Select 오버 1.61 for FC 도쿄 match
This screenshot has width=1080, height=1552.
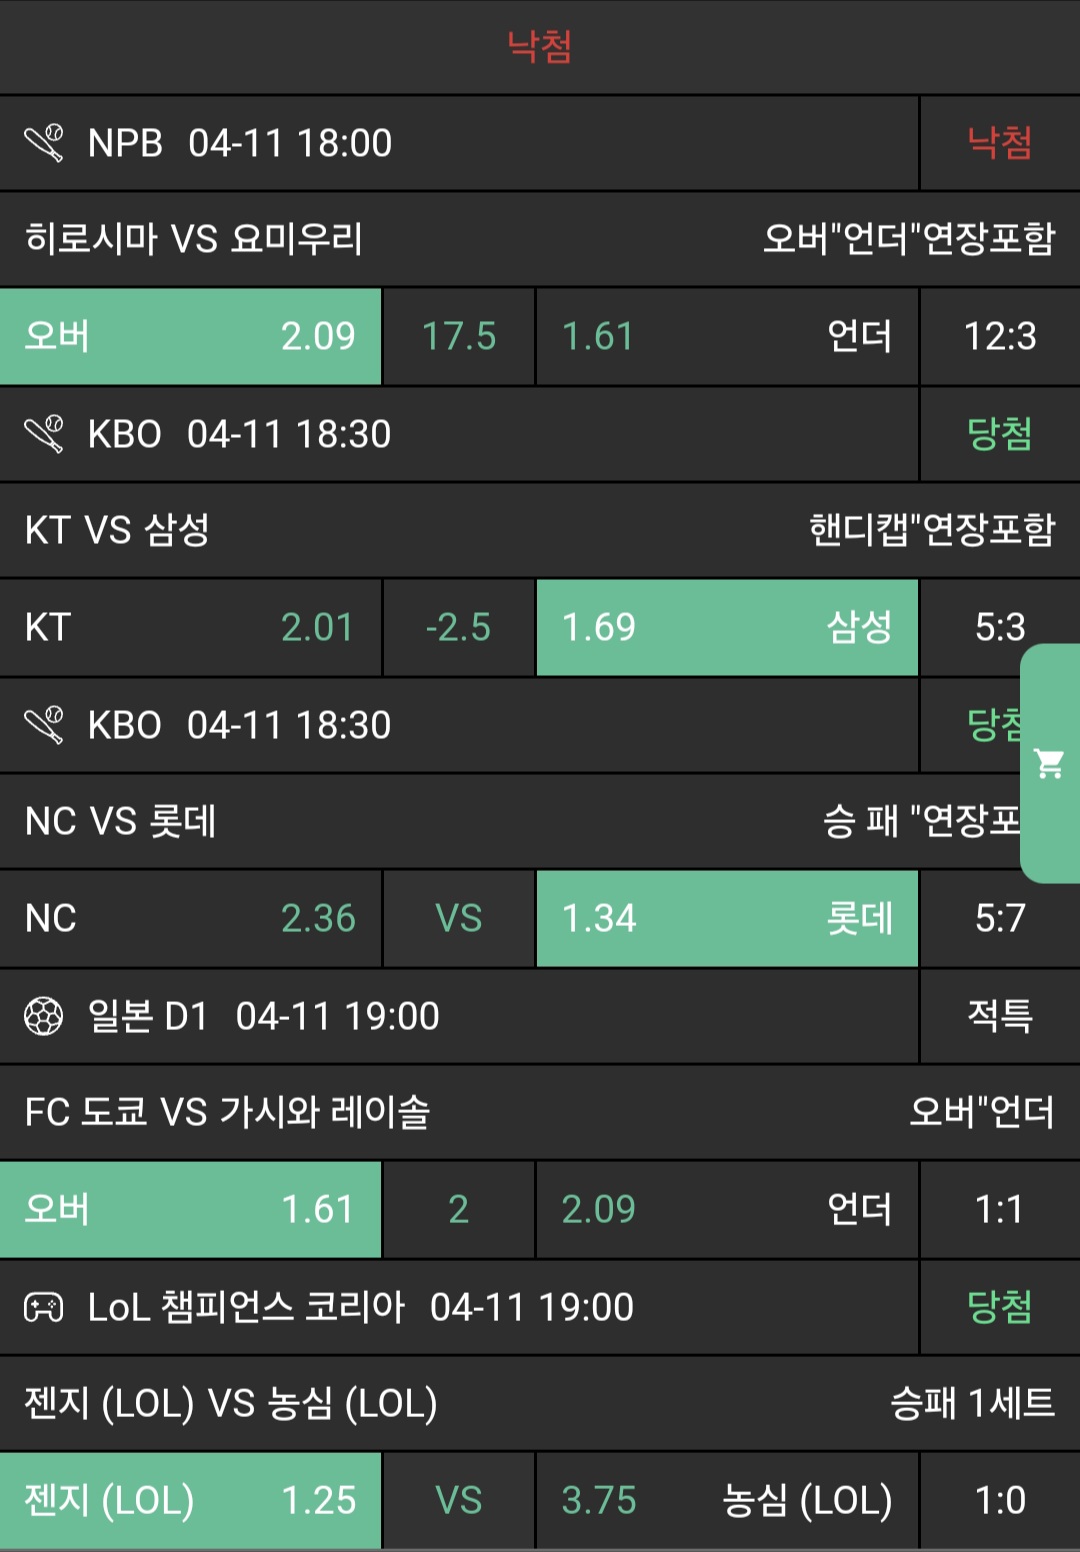[190, 1210]
